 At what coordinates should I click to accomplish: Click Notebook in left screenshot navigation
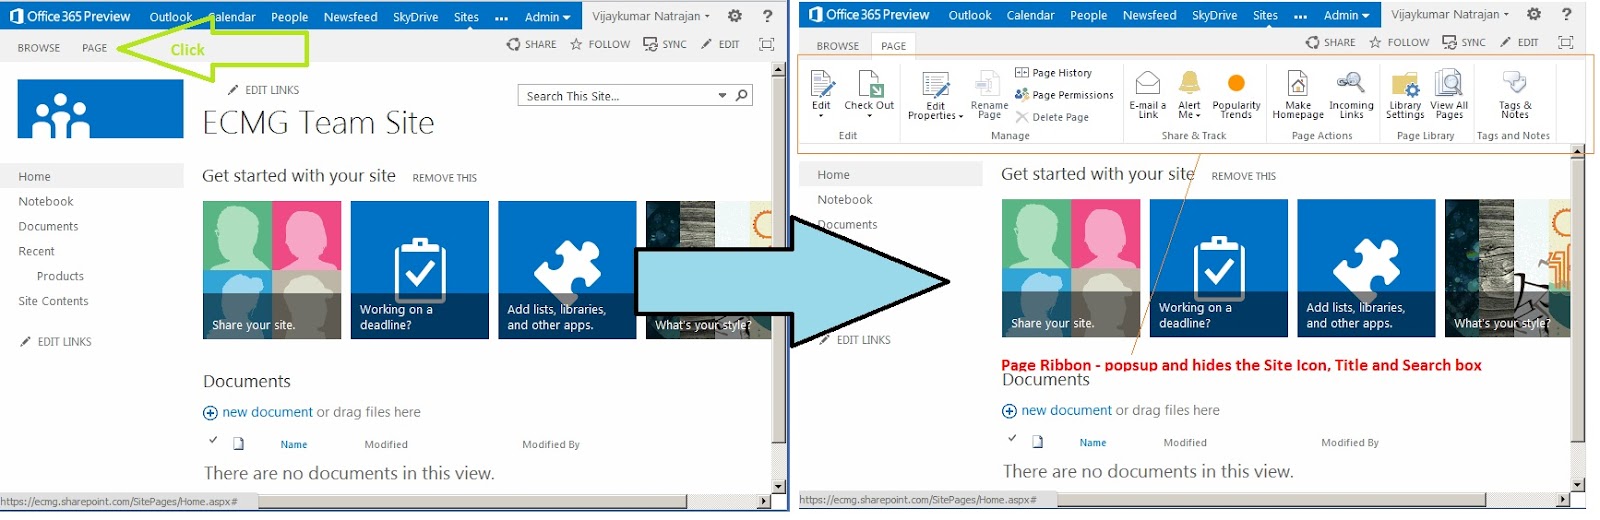coord(46,201)
